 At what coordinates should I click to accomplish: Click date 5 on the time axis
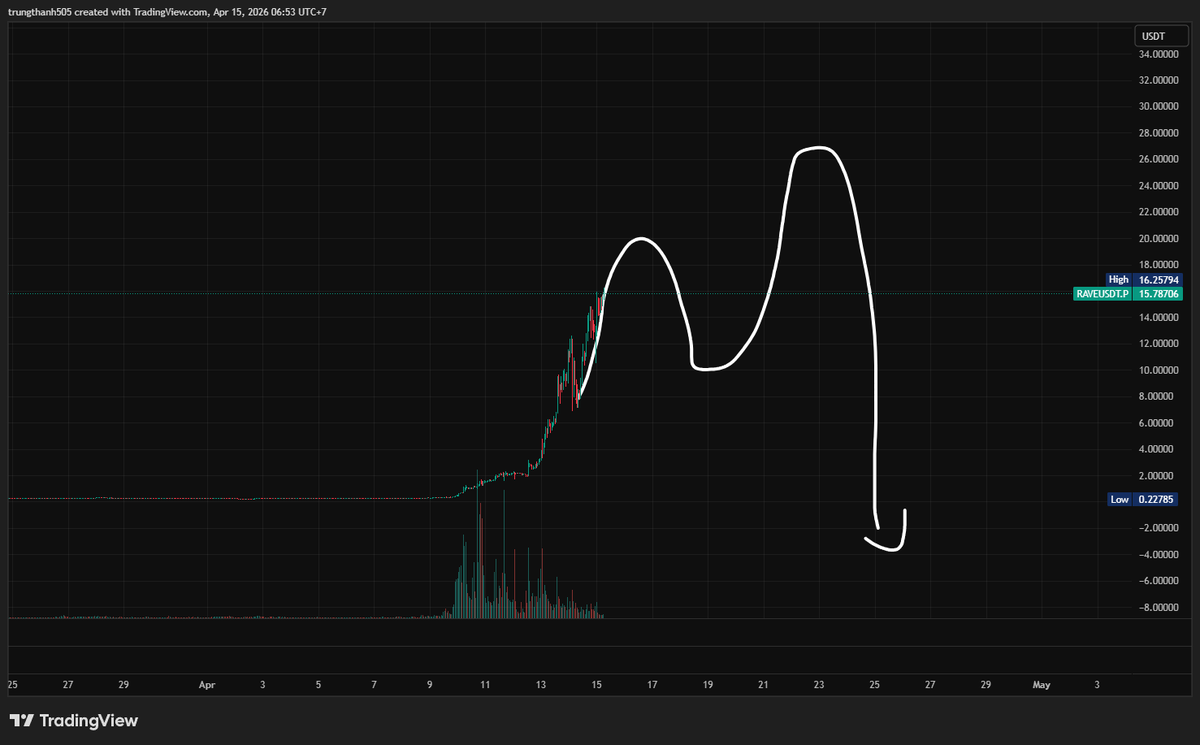point(318,685)
